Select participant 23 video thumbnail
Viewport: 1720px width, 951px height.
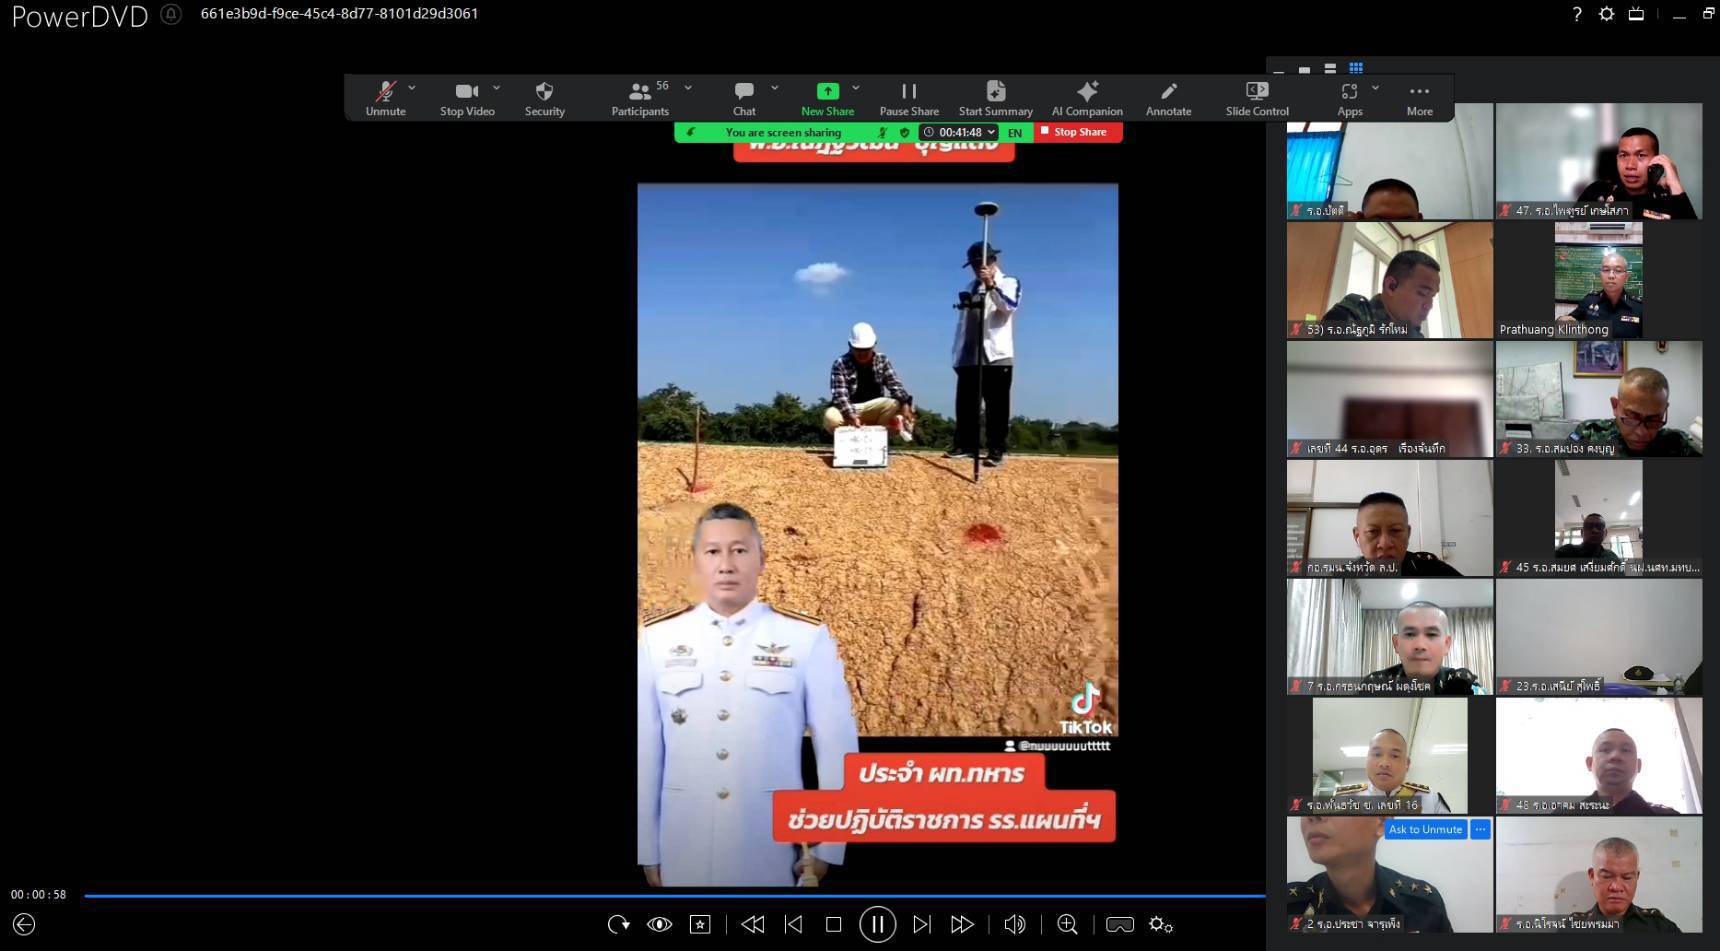coord(1598,637)
